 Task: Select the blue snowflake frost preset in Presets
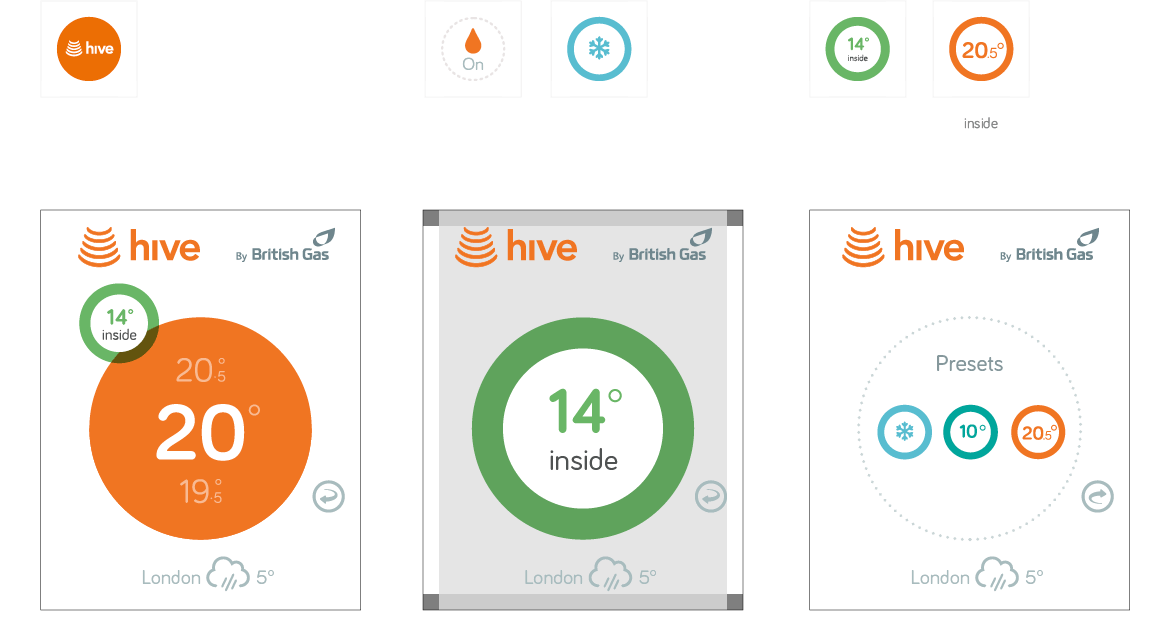pos(904,433)
